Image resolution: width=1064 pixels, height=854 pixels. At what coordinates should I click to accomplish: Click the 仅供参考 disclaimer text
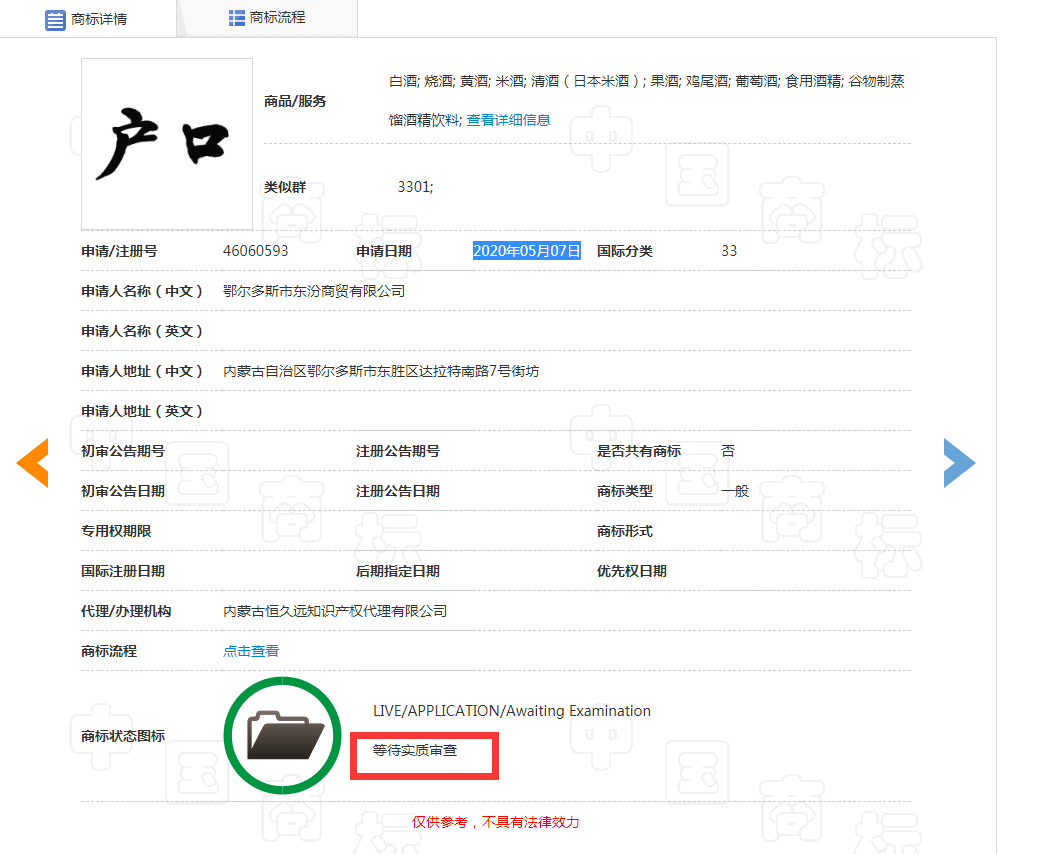(496, 821)
